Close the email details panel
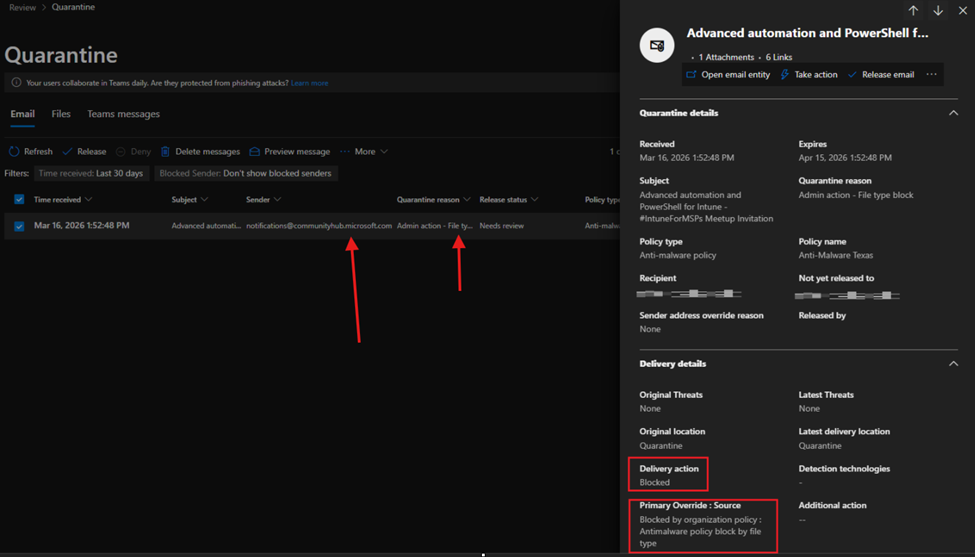 tap(962, 11)
